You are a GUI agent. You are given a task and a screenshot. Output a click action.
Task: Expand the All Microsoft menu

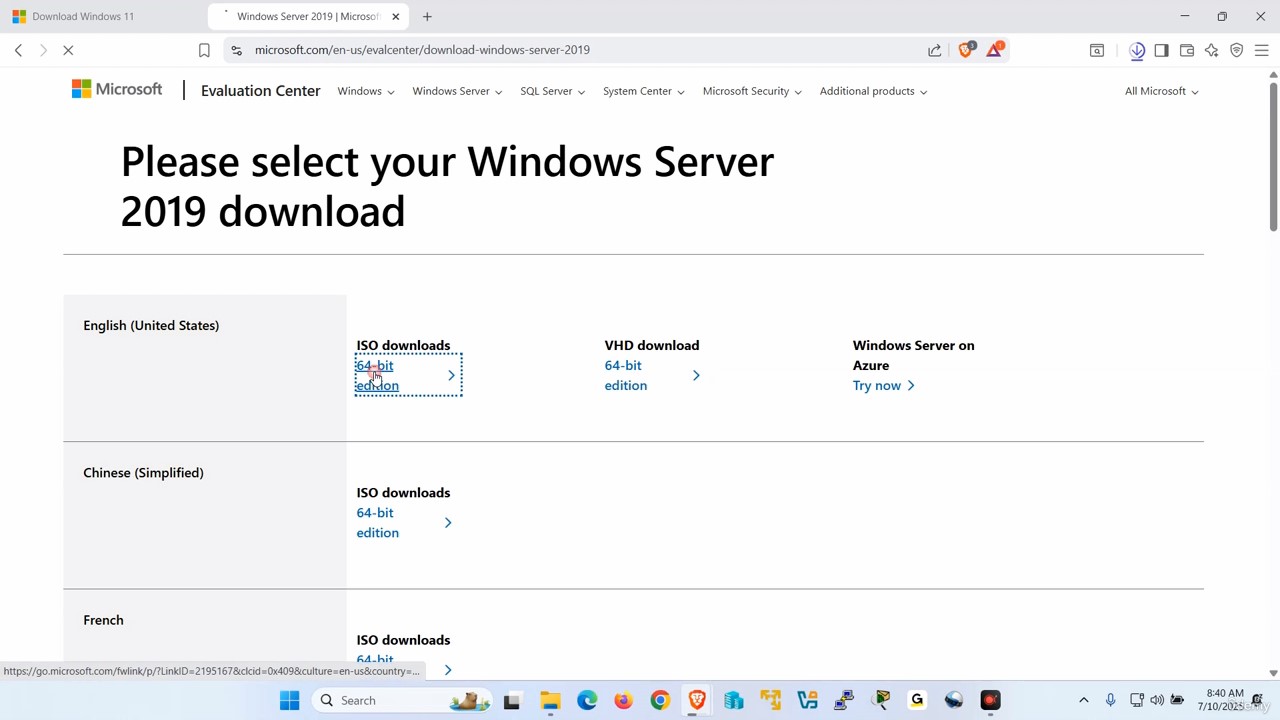point(1161,91)
